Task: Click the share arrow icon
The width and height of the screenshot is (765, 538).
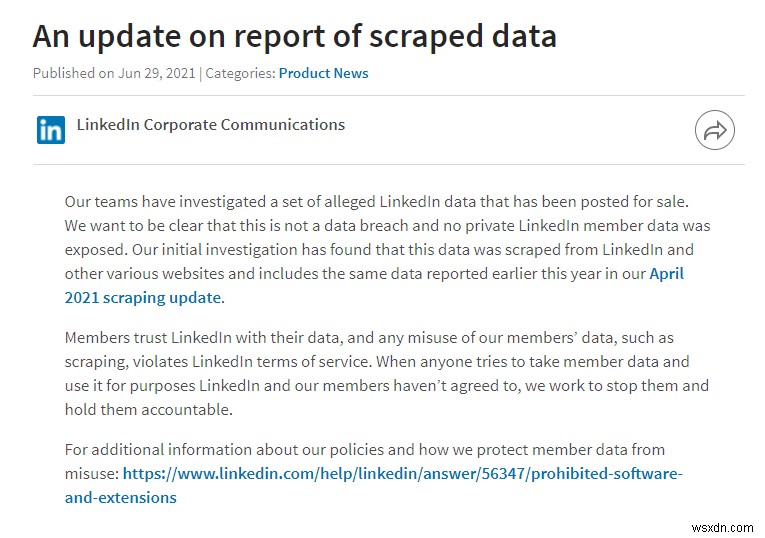Action: pos(714,131)
